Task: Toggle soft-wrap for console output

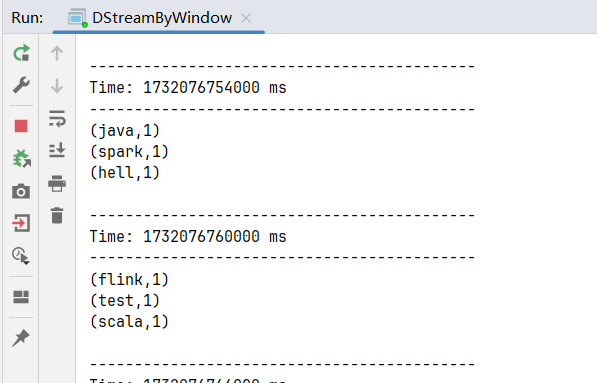Action: 57,118
